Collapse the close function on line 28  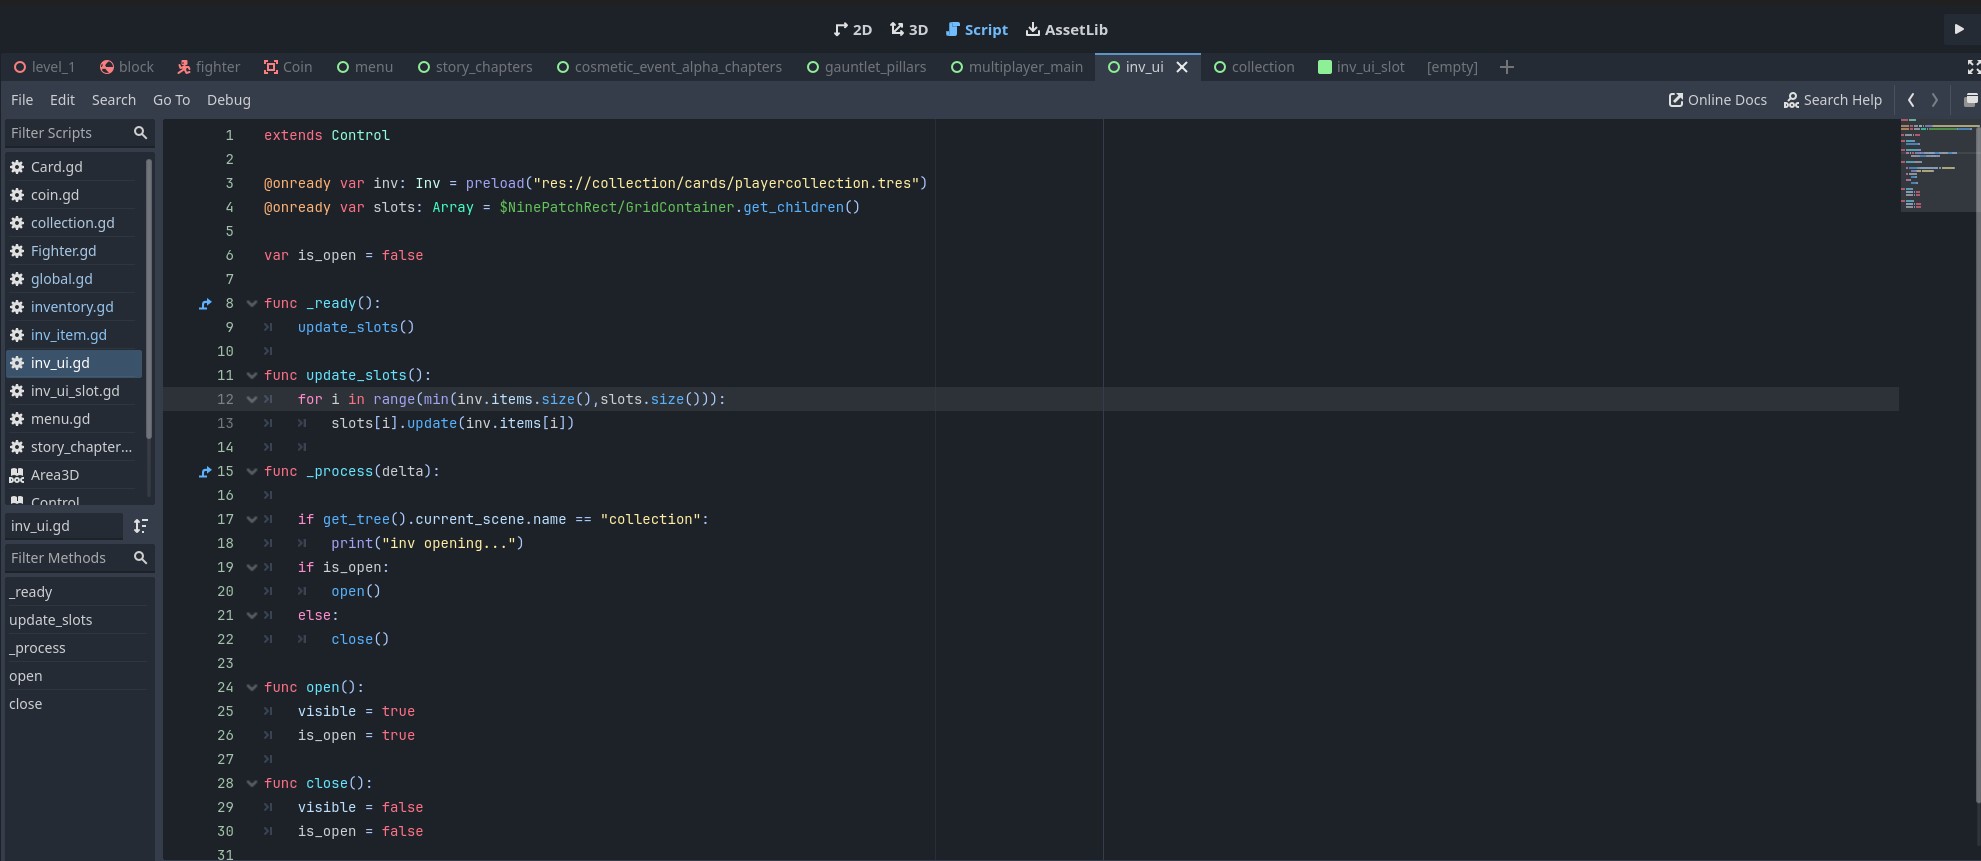click(252, 784)
